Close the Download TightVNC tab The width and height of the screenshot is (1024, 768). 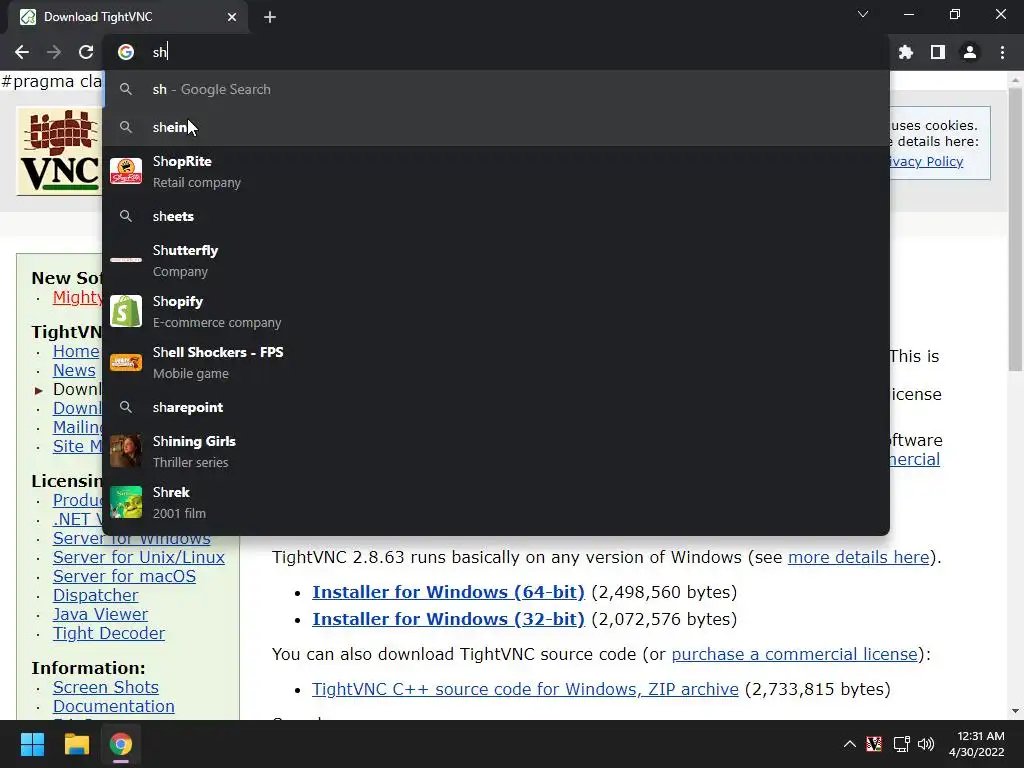click(x=232, y=17)
